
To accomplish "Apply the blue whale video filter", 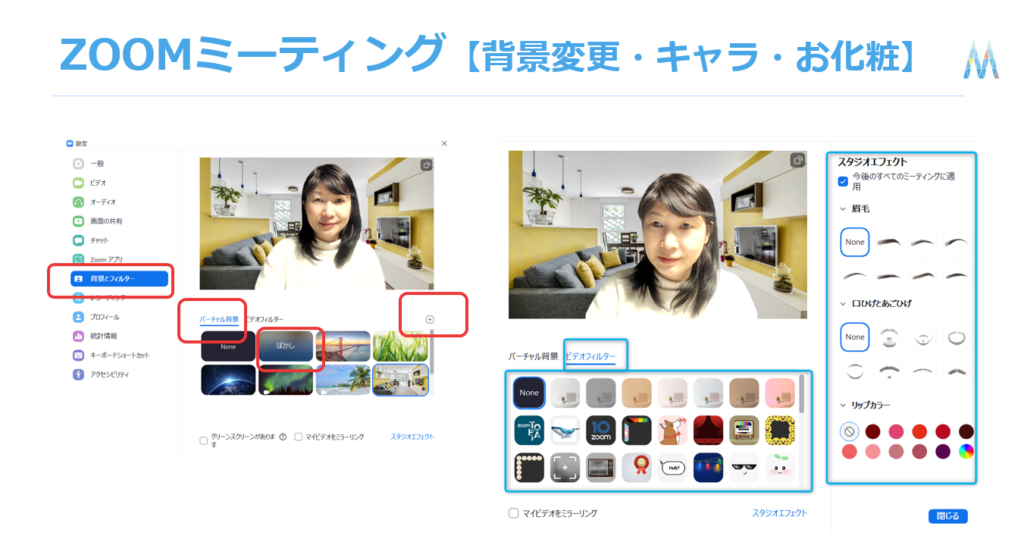I will tap(565, 431).
